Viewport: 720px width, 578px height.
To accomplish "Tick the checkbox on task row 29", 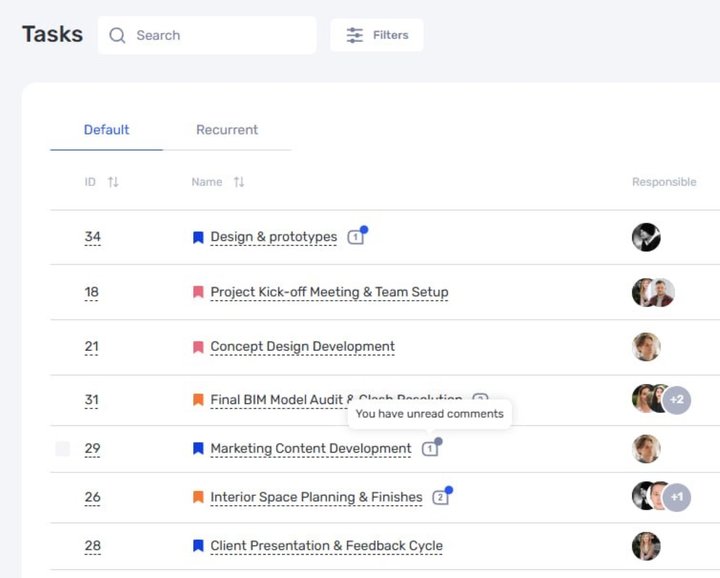I will 63,449.
